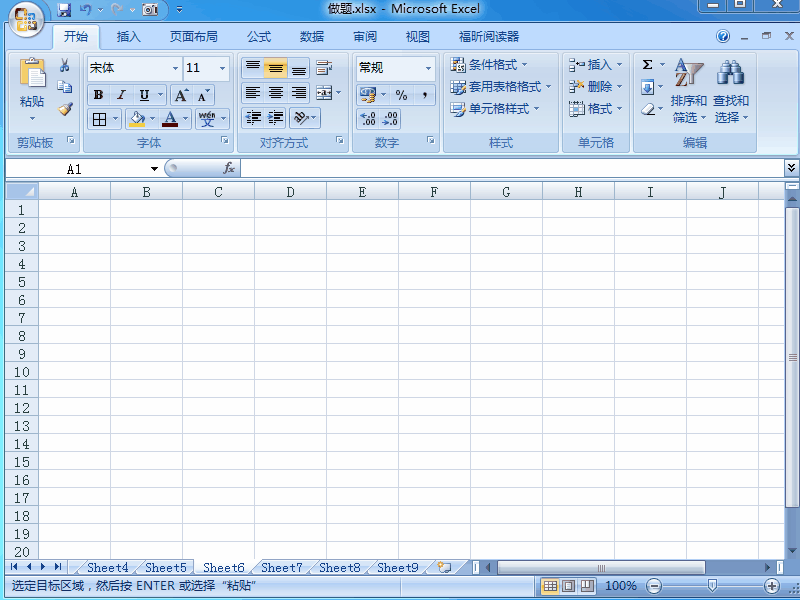Click the Clear (eraser) icon
Image resolution: width=800 pixels, height=600 pixels.
(650, 108)
